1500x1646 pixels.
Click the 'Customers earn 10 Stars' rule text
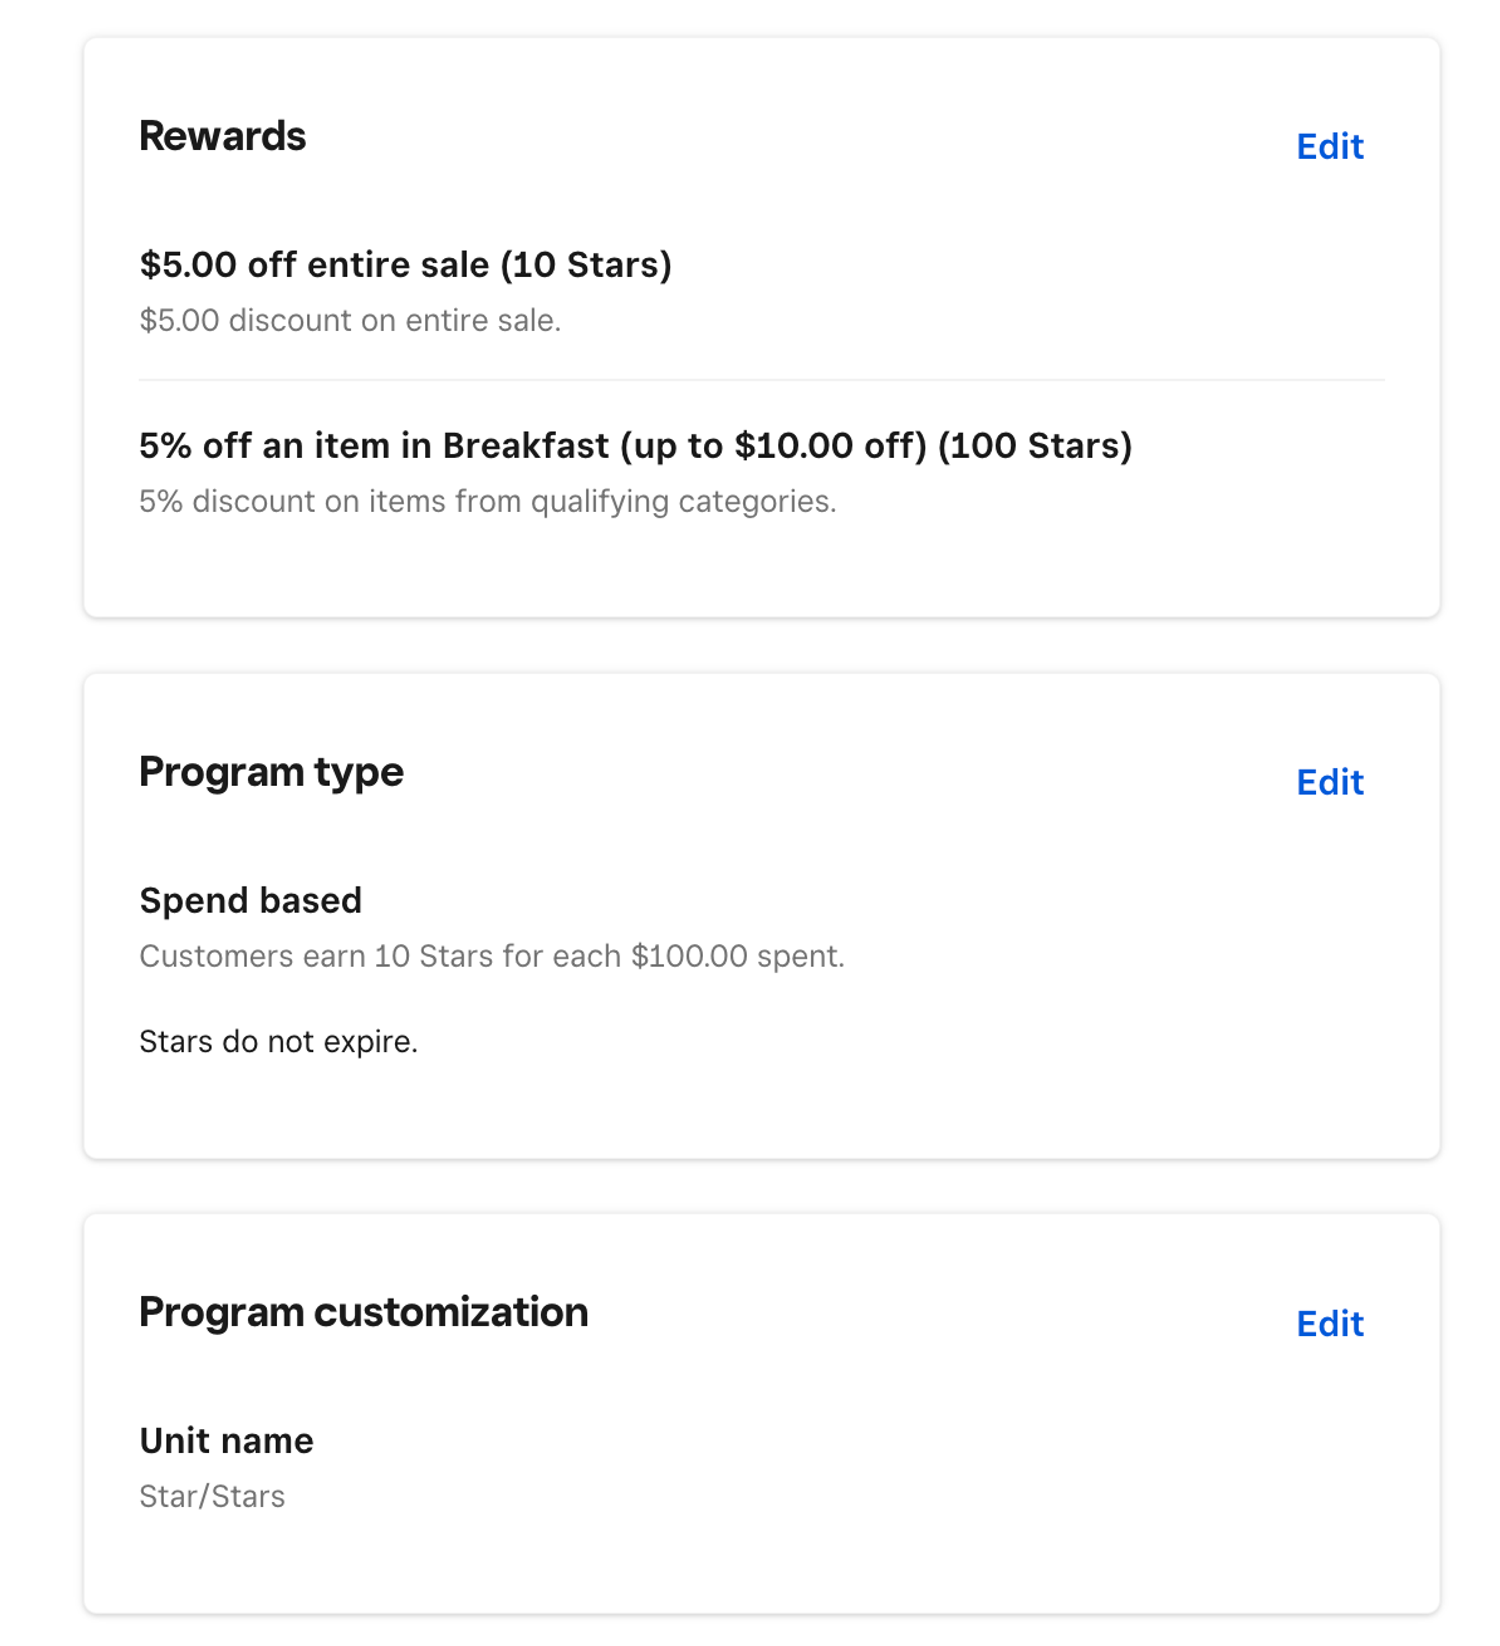(x=491, y=957)
